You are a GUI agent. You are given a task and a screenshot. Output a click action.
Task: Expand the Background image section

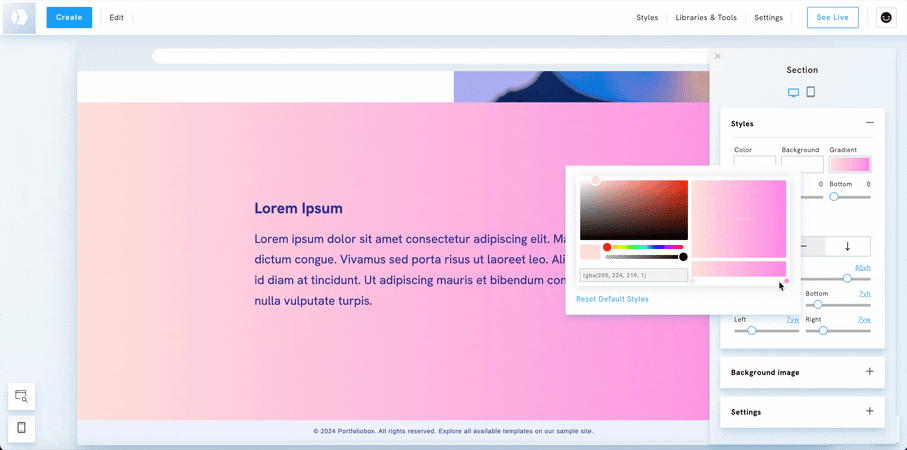(869, 372)
